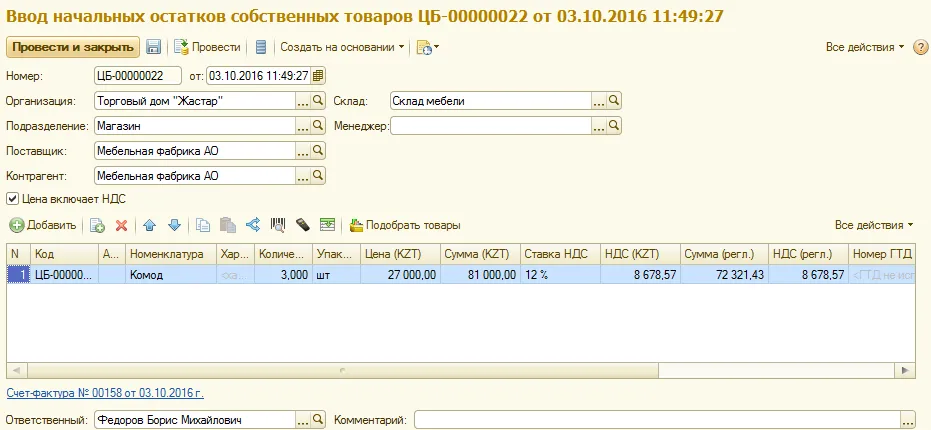The height and width of the screenshot is (430, 931).
Task: Click the price cell 27 000,00
Action: point(400,275)
